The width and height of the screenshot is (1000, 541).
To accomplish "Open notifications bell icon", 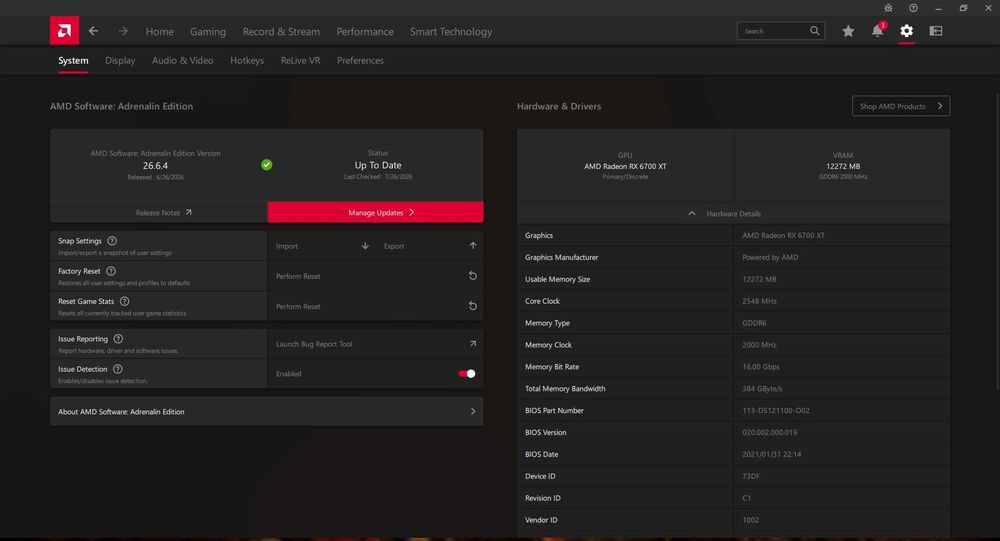I will 878,31.
